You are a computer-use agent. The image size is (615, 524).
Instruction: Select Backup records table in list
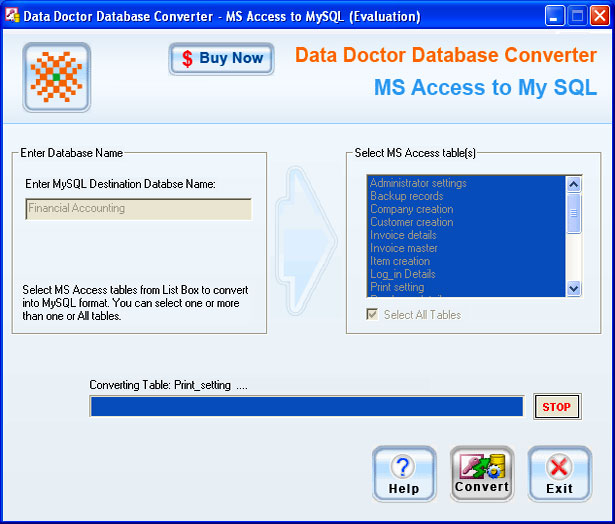[x=466, y=196]
